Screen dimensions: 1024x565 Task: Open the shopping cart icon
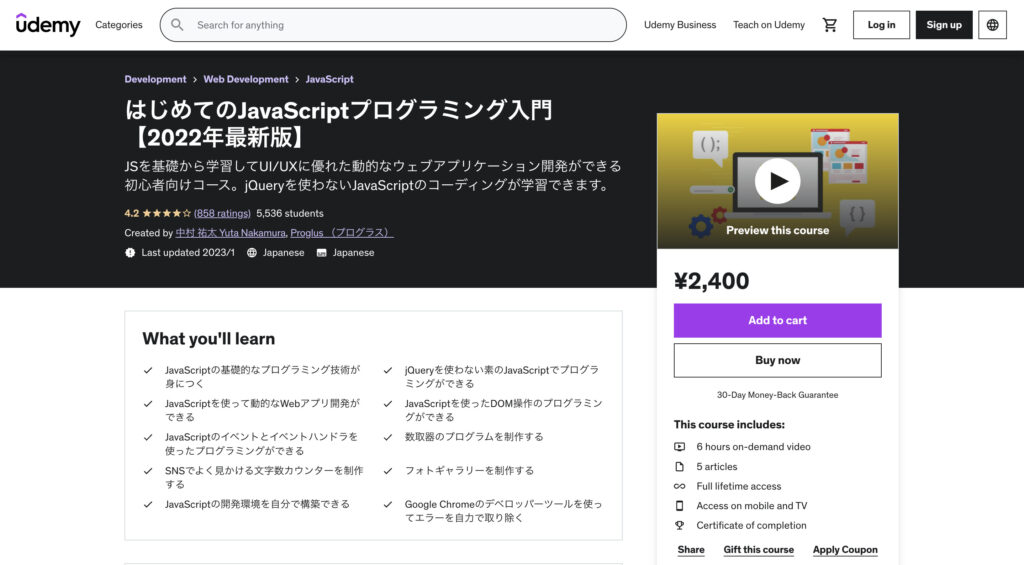829,25
